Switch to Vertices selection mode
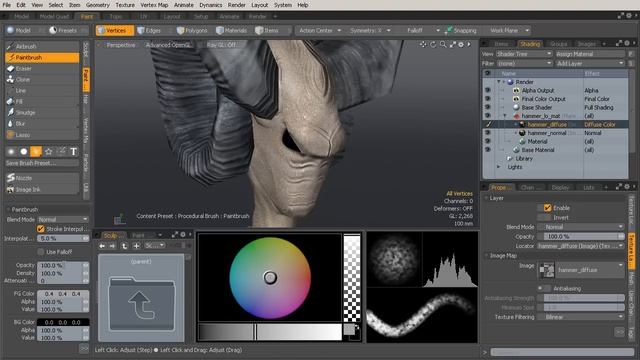The width and height of the screenshot is (640, 360). [x=115, y=31]
